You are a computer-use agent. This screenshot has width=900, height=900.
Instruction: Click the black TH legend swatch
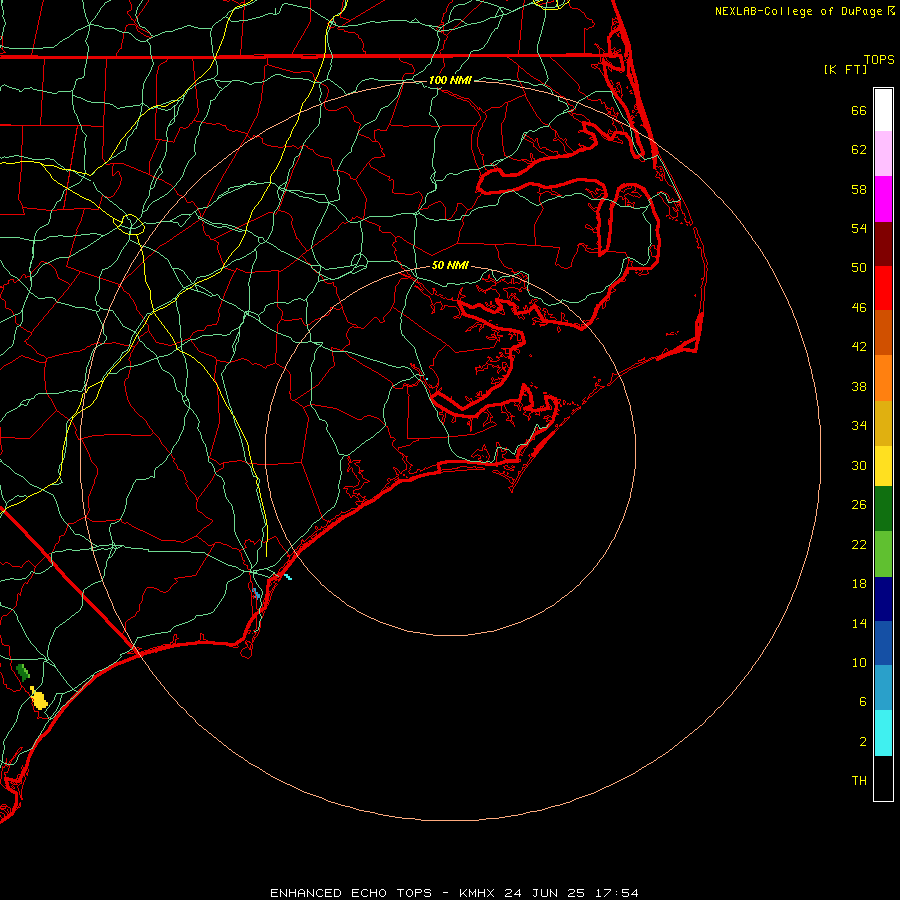point(883,778)
